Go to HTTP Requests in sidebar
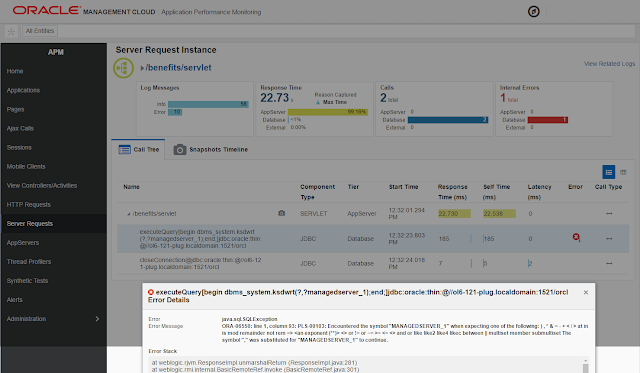The width and height of the screenshot is (640, 373). click(x=29, y=204)
